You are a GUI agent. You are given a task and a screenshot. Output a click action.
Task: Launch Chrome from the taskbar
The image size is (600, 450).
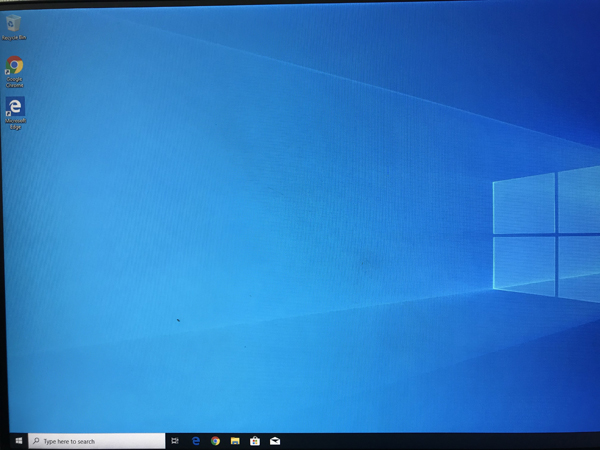pyautogui.click(x=215, y=441)
